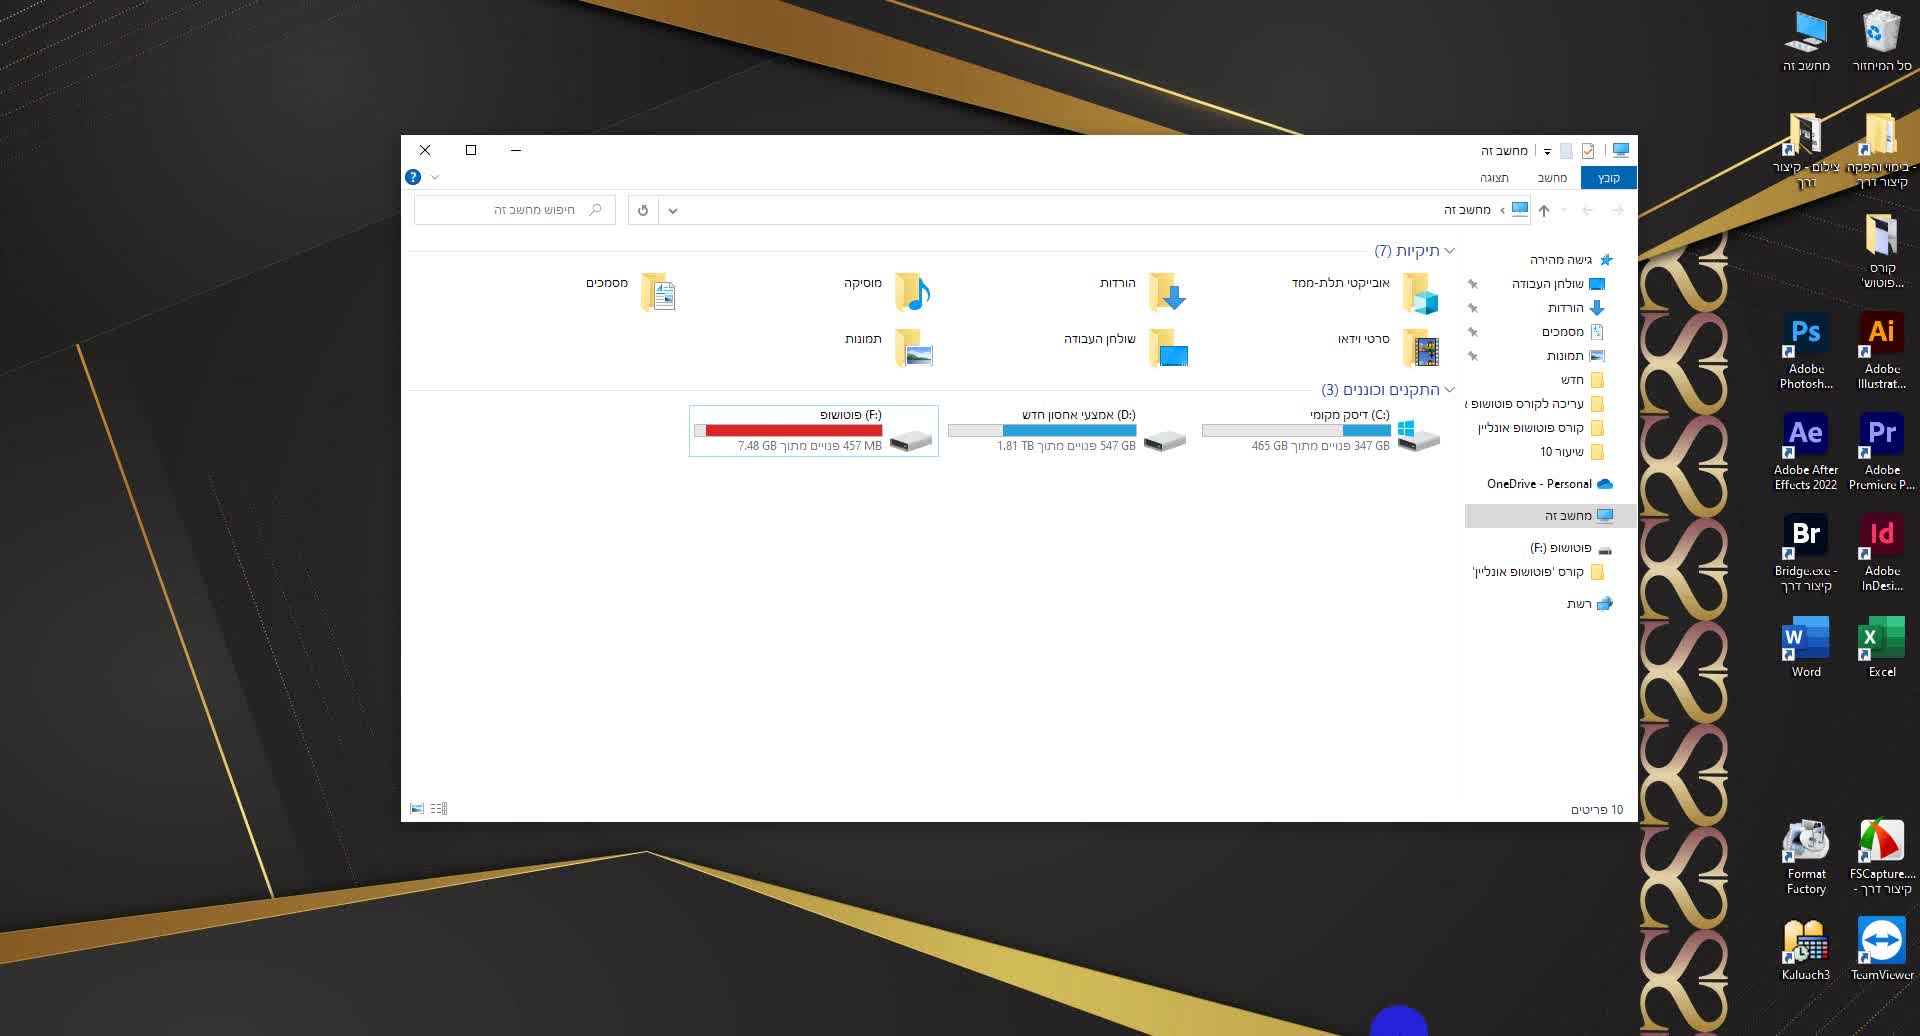This screenshot has width=1920, height=1036.
Task: Collapse the Folders (תיקיות) group
Action: 1449,251
